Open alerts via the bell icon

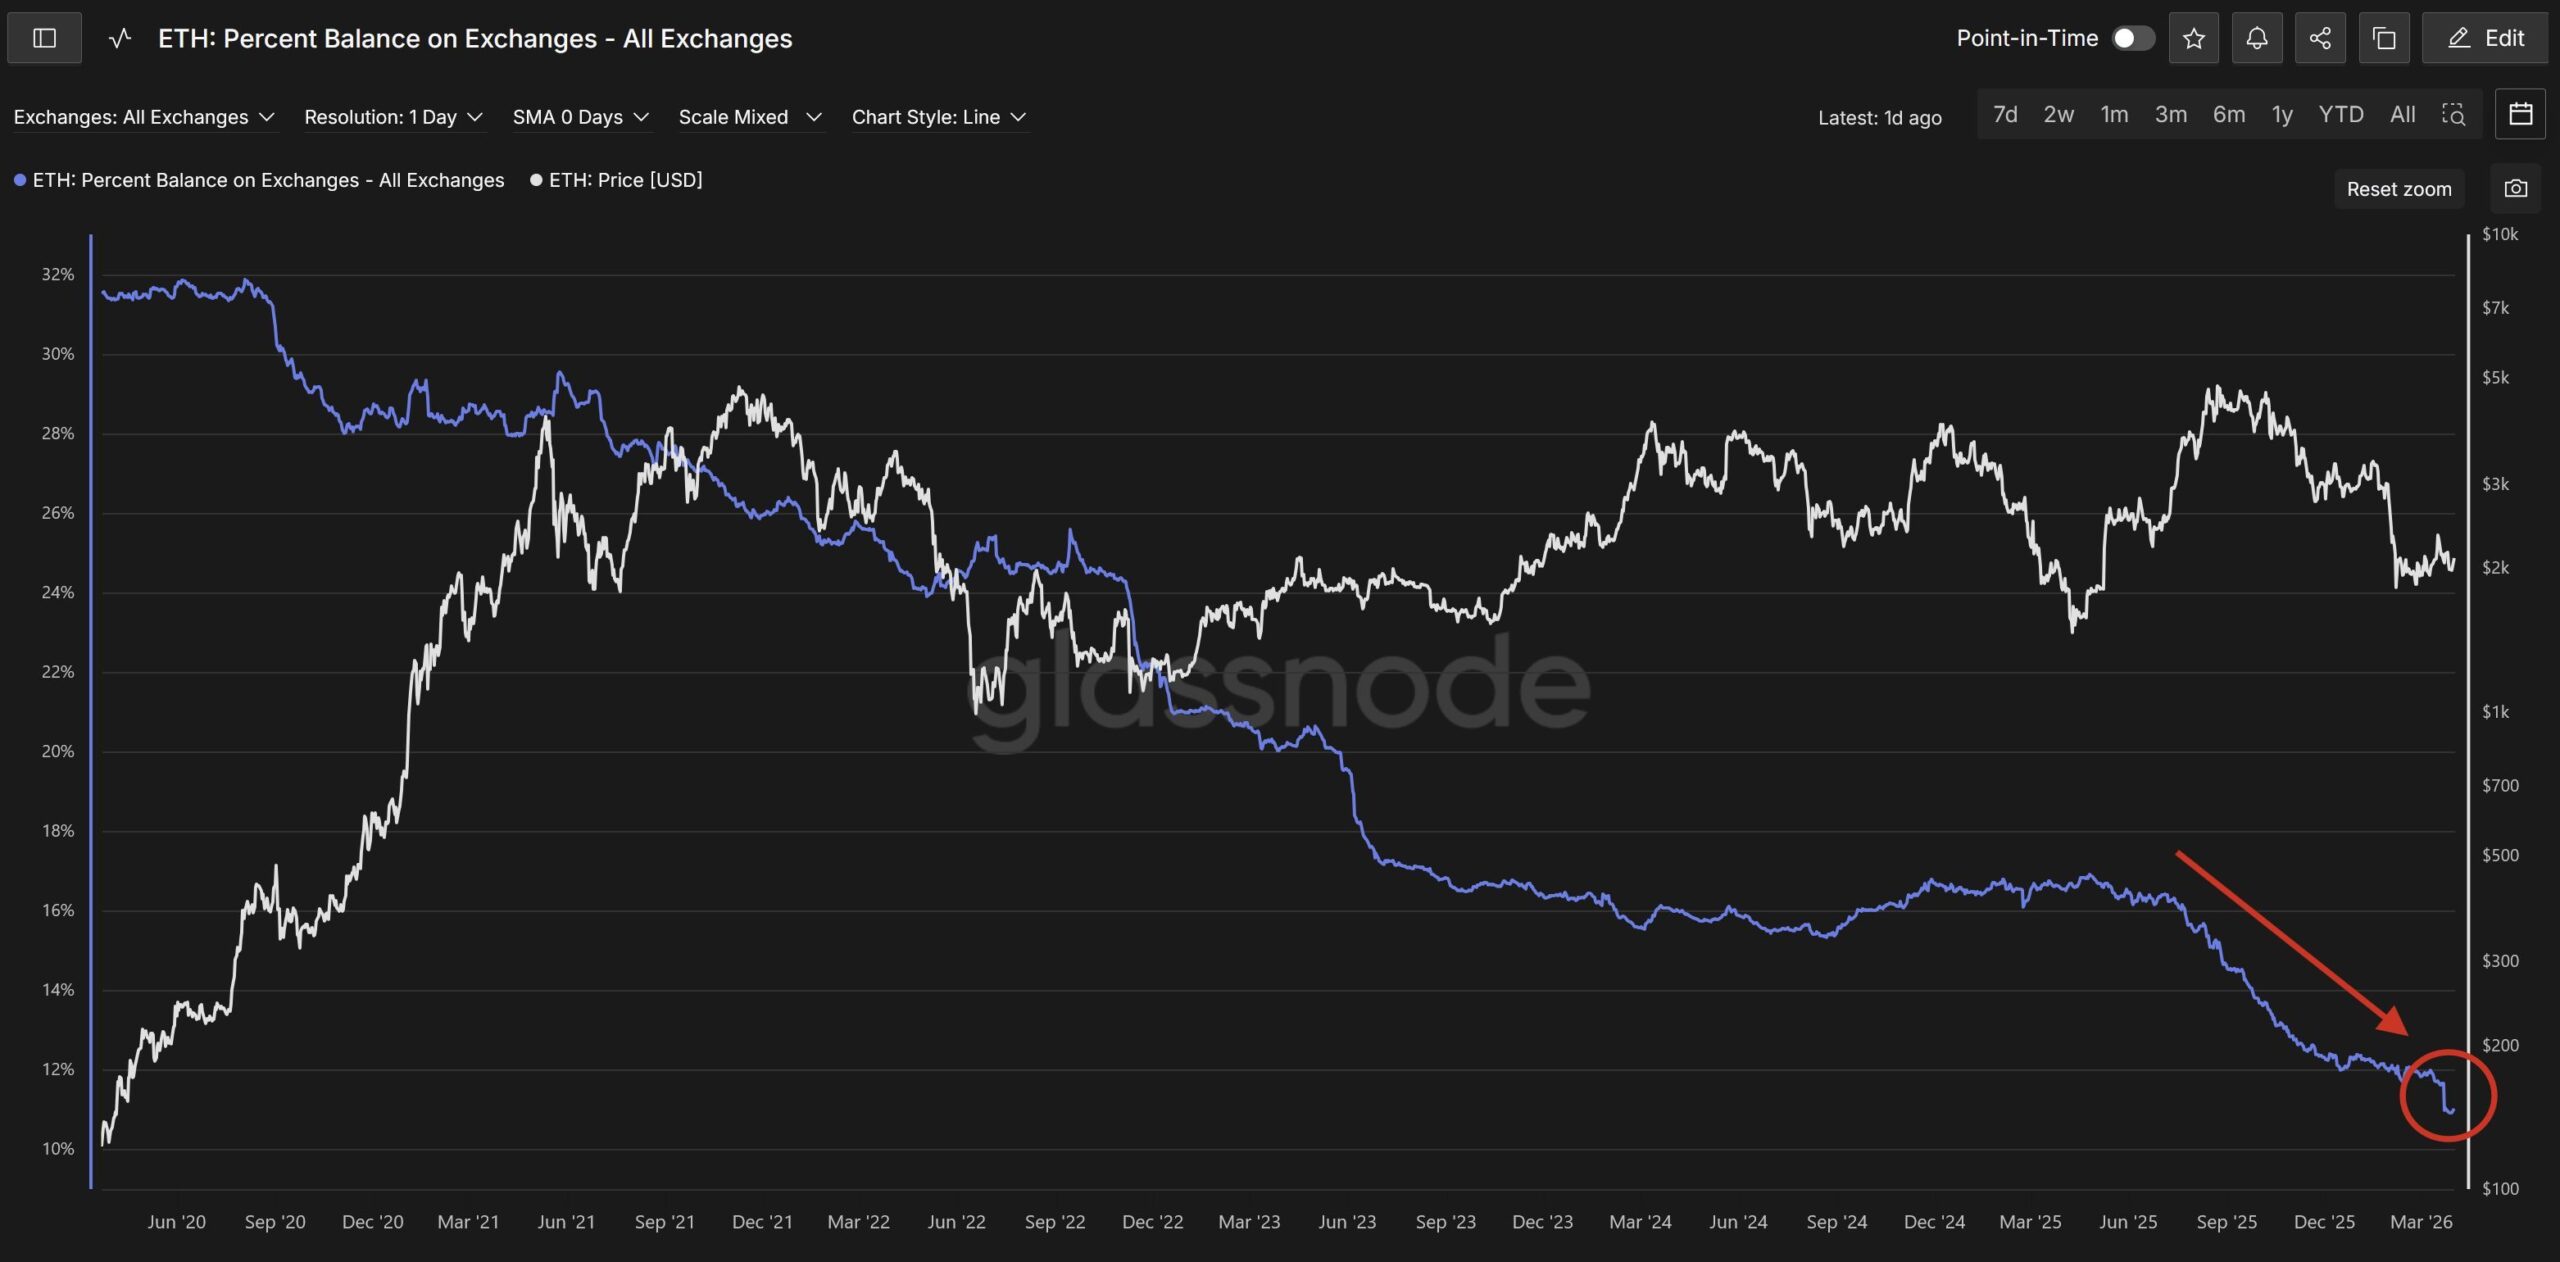click(x=2258, y=38)
